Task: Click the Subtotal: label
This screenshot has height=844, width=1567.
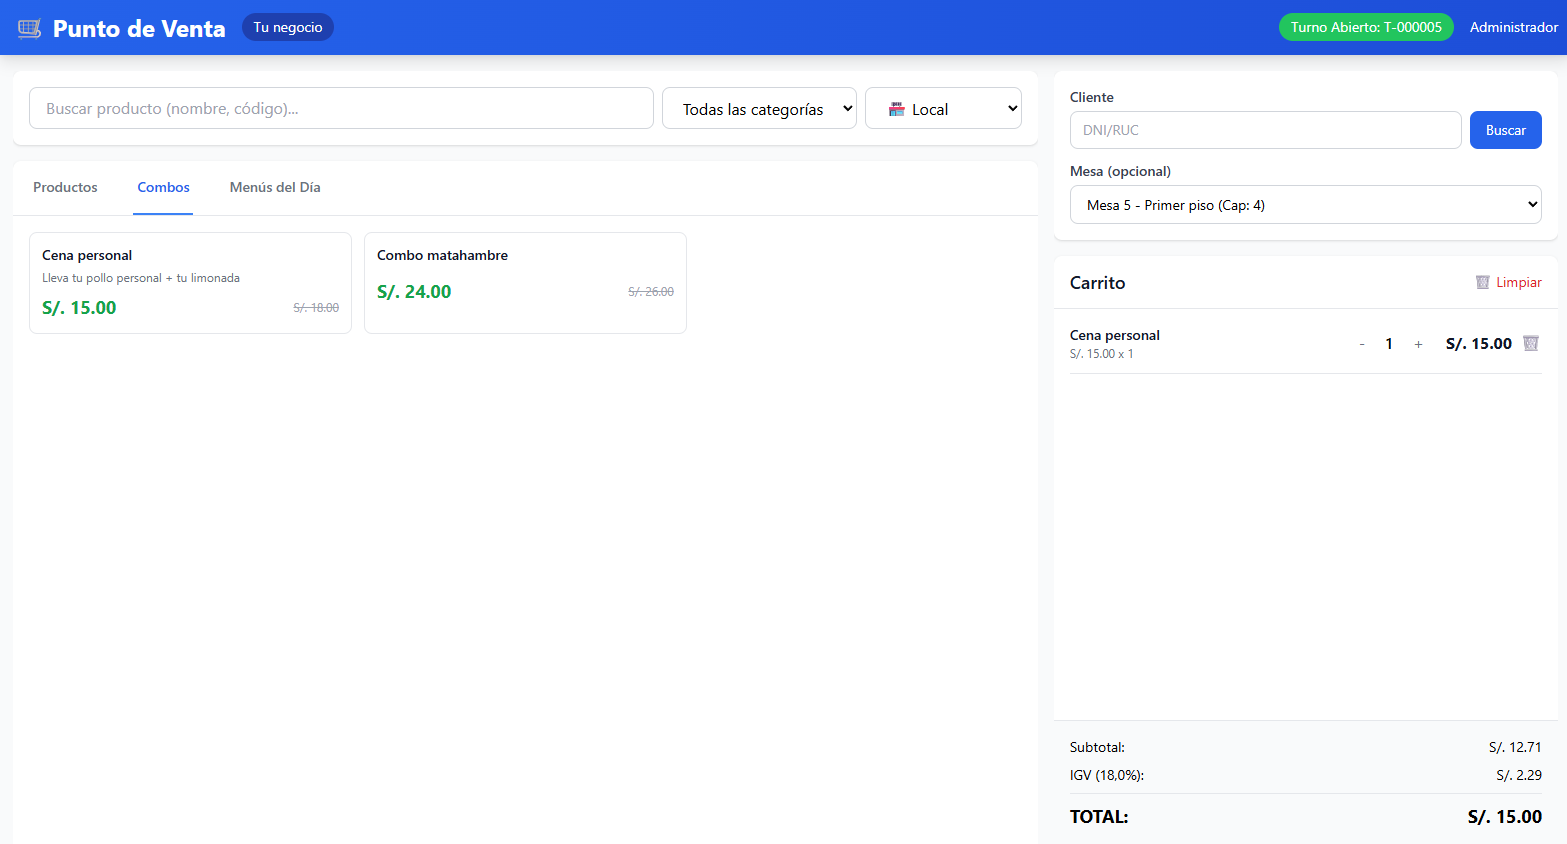Action: (1097, 747)
